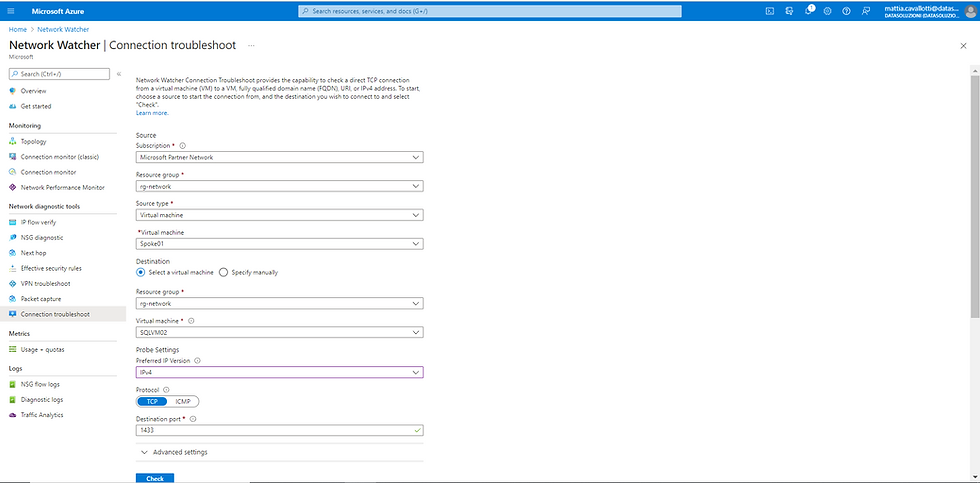Close the Network Watcher blade
Screen dimensions: 980x483
[x=963, y=46]
